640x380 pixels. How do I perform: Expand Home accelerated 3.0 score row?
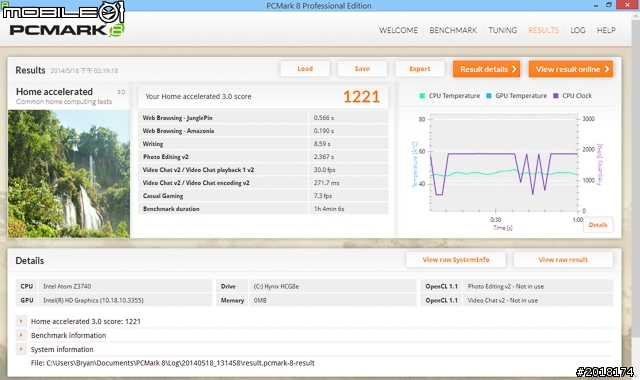click(x=21, y=321)
